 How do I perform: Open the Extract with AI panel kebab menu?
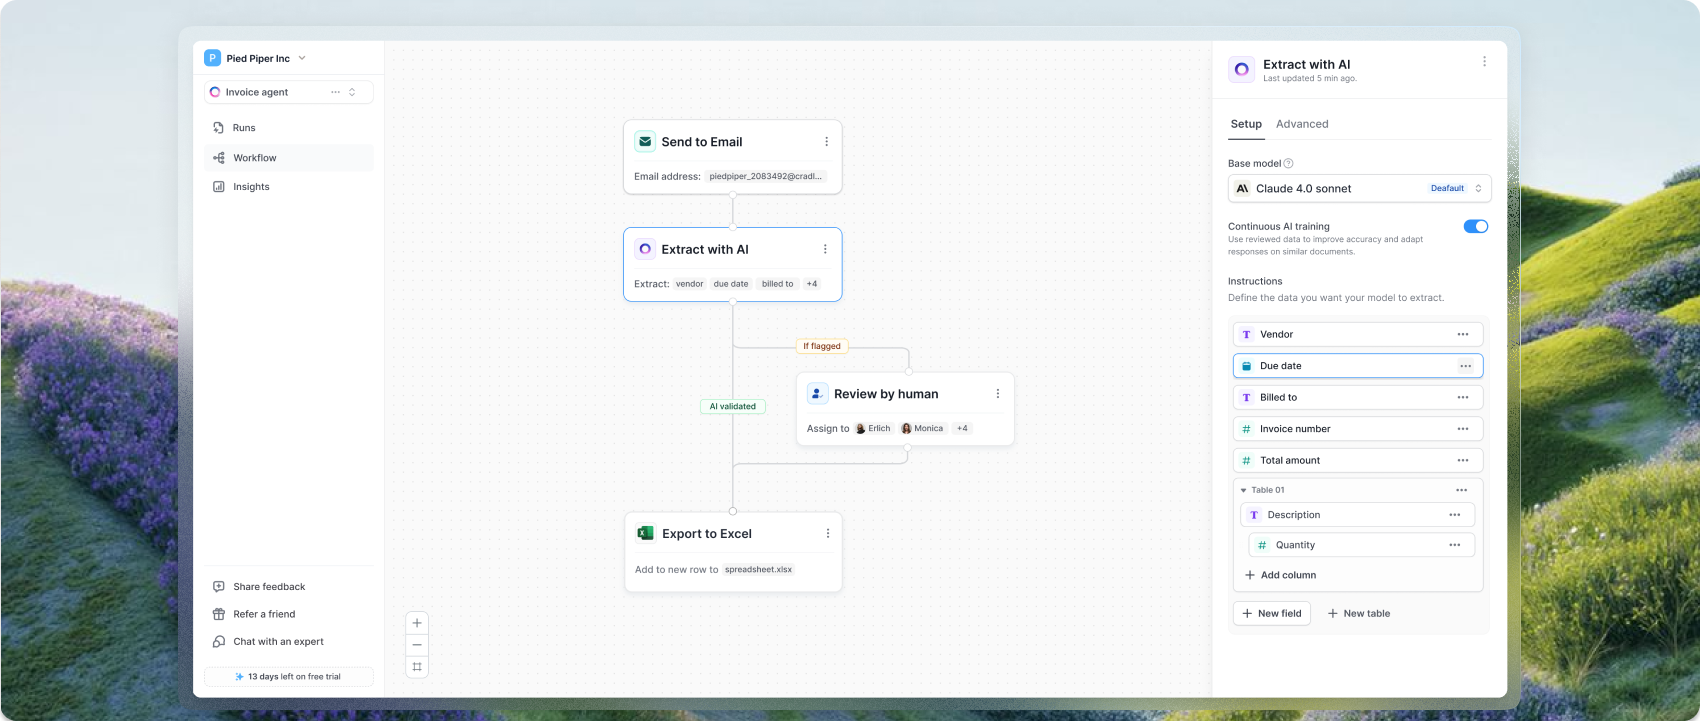click(1484, 62)
